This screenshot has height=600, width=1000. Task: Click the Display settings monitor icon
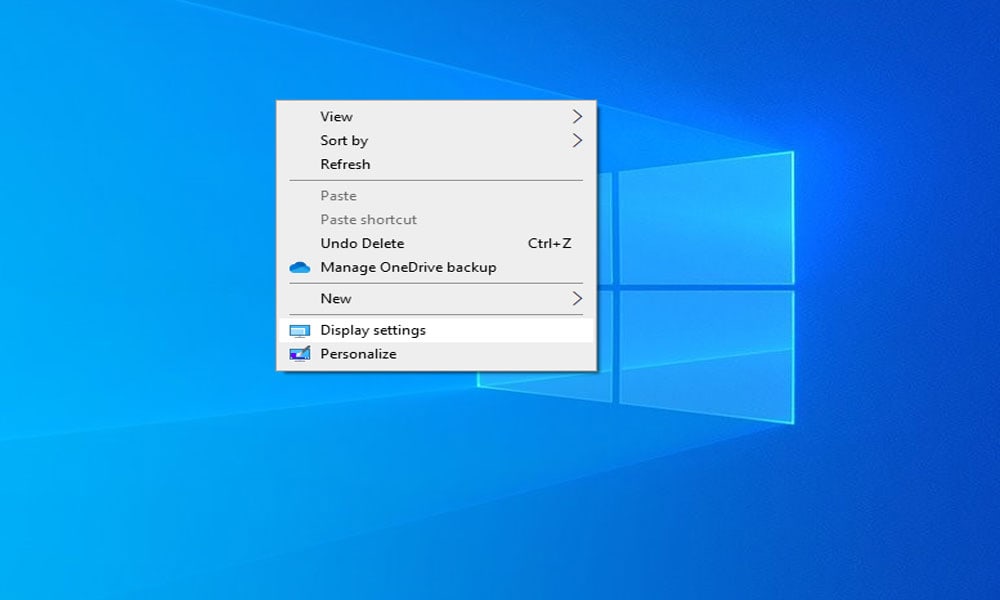(300, 331)
